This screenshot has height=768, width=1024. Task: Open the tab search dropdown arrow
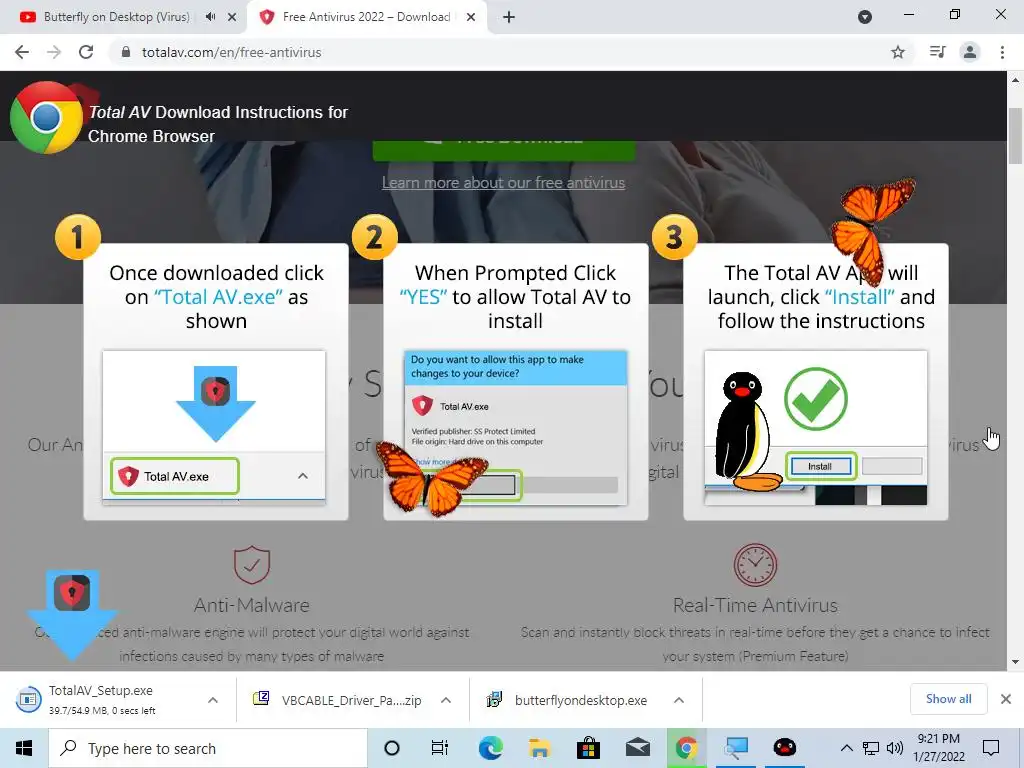pyautogui.click(x=865, y=17)
